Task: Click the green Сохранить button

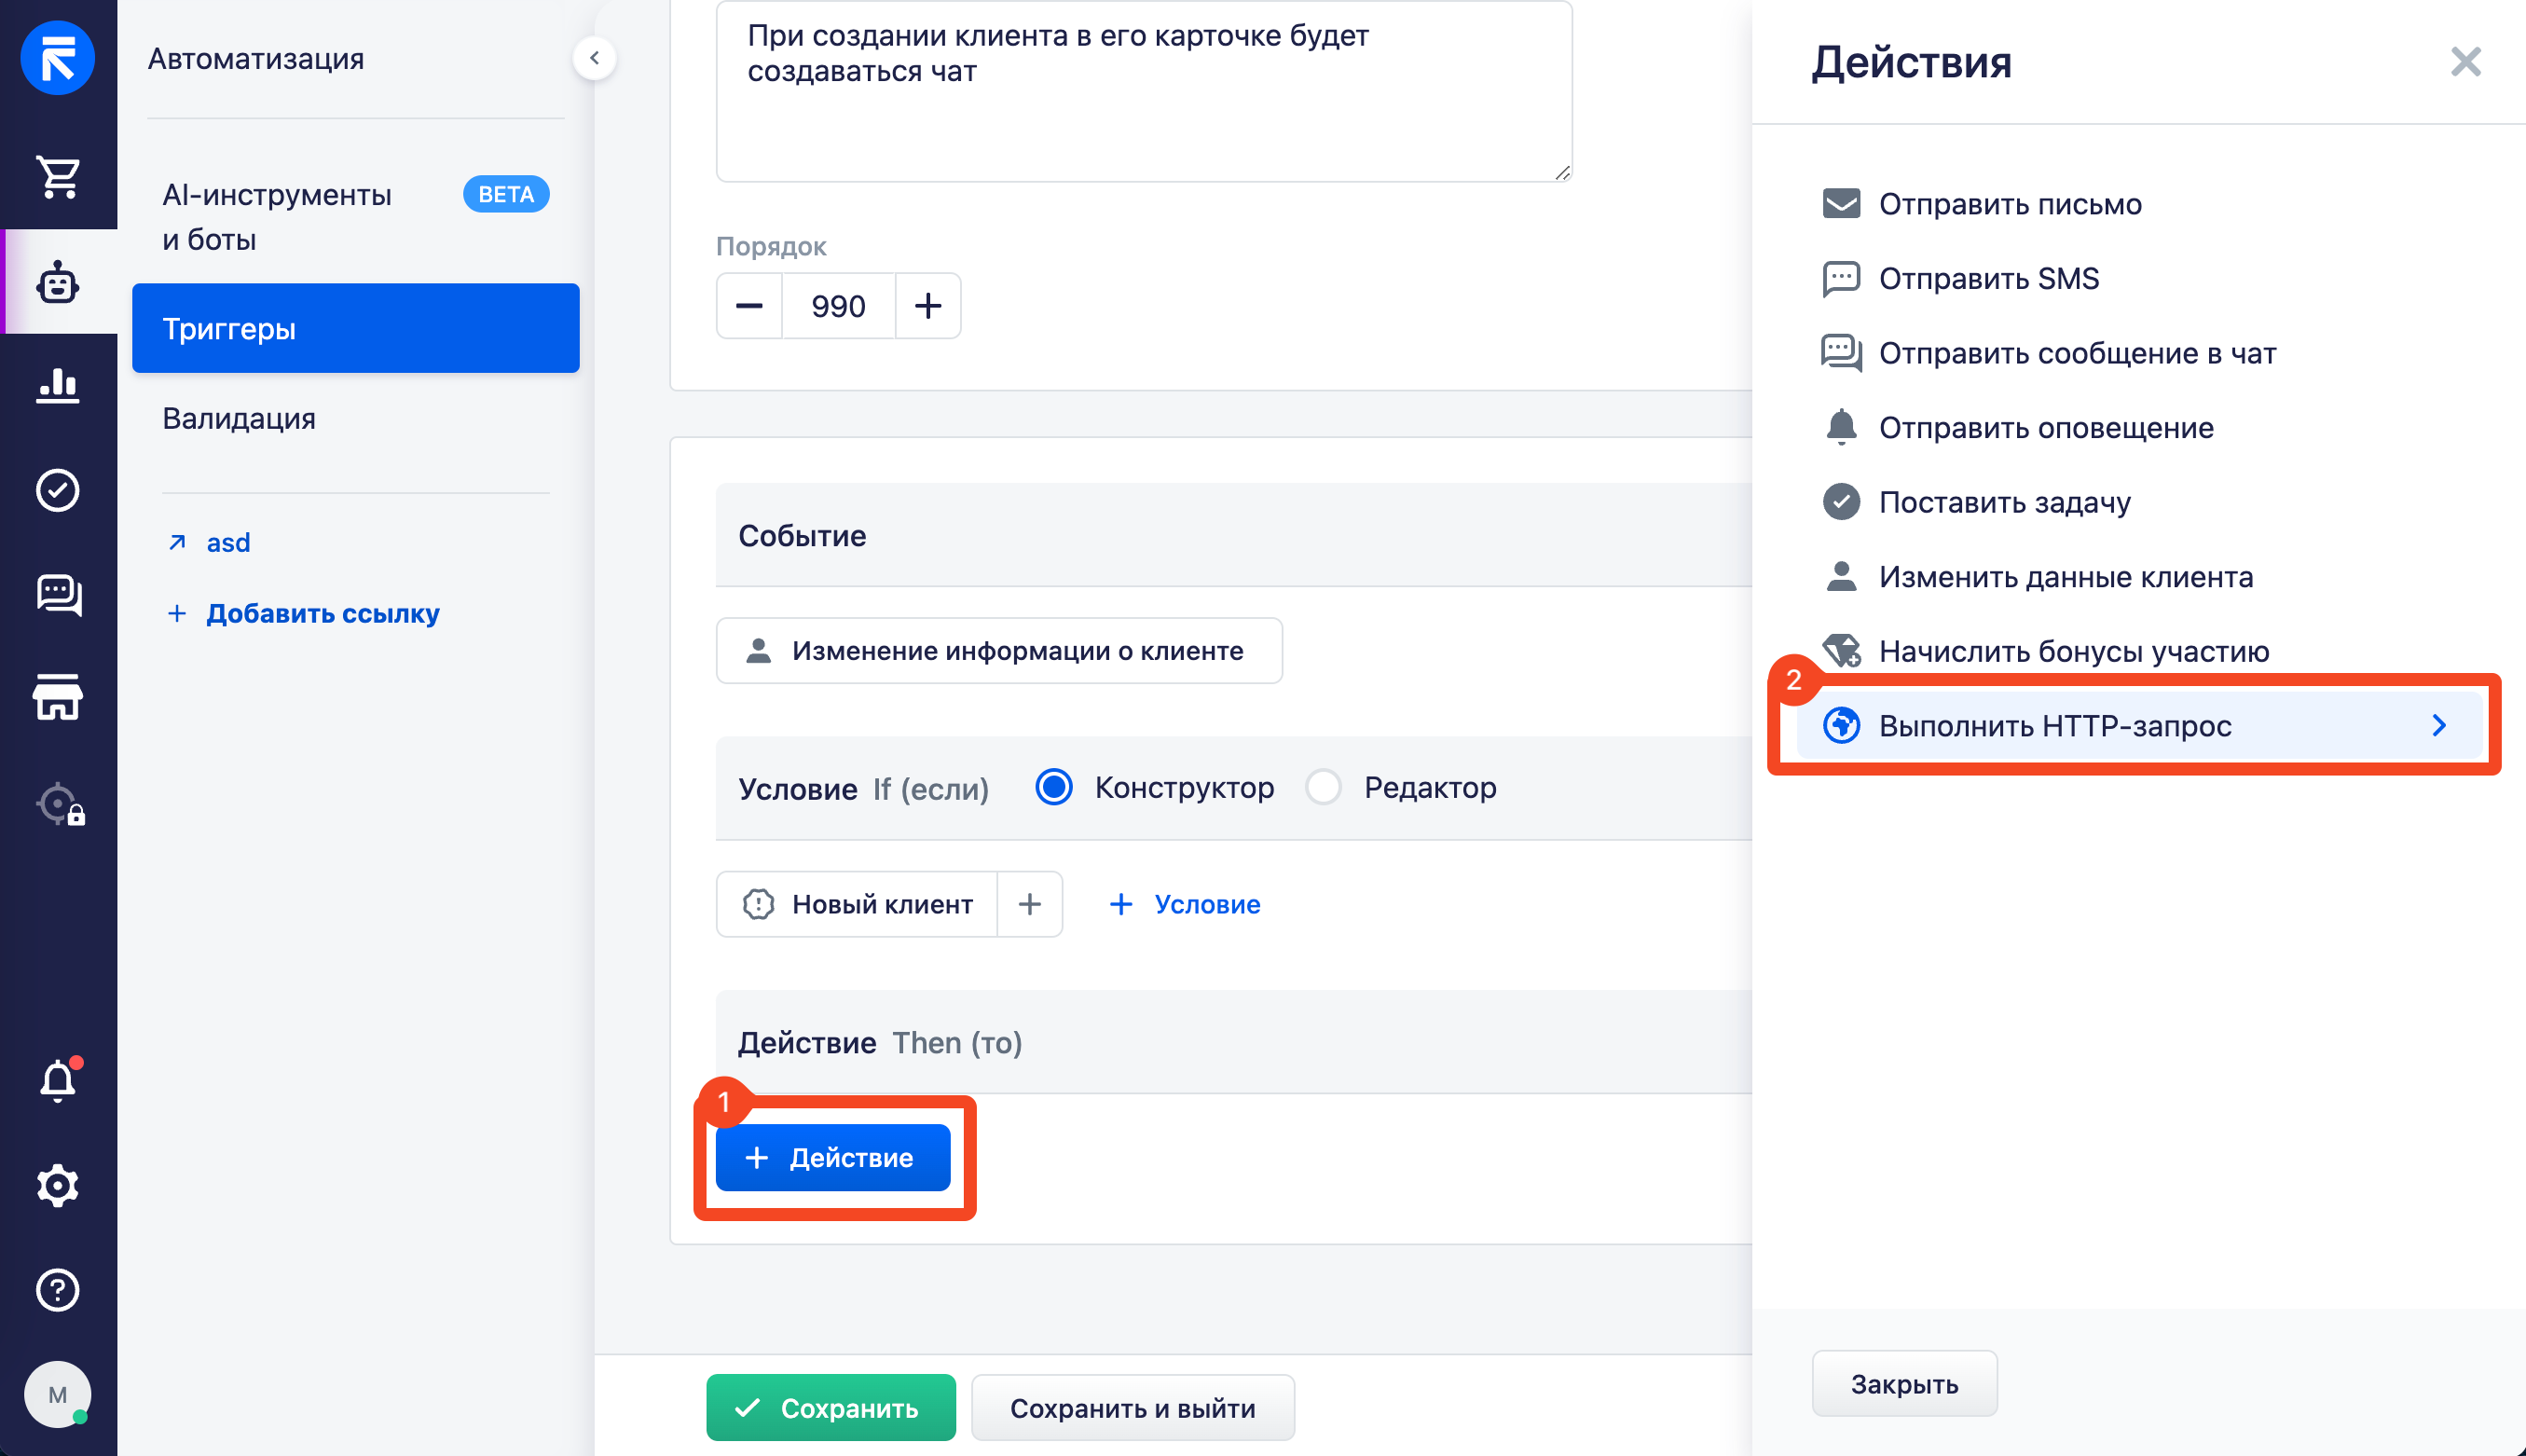Action: (830, 1407)
